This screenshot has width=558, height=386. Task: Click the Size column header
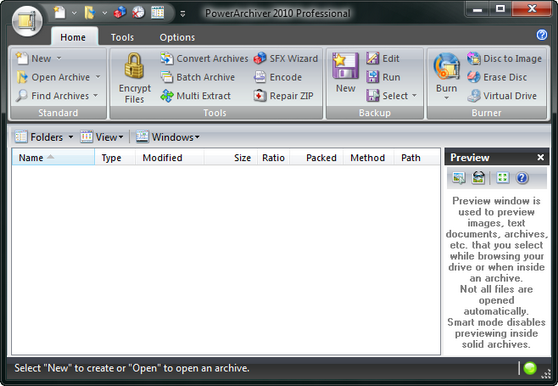tap(230, 158)
